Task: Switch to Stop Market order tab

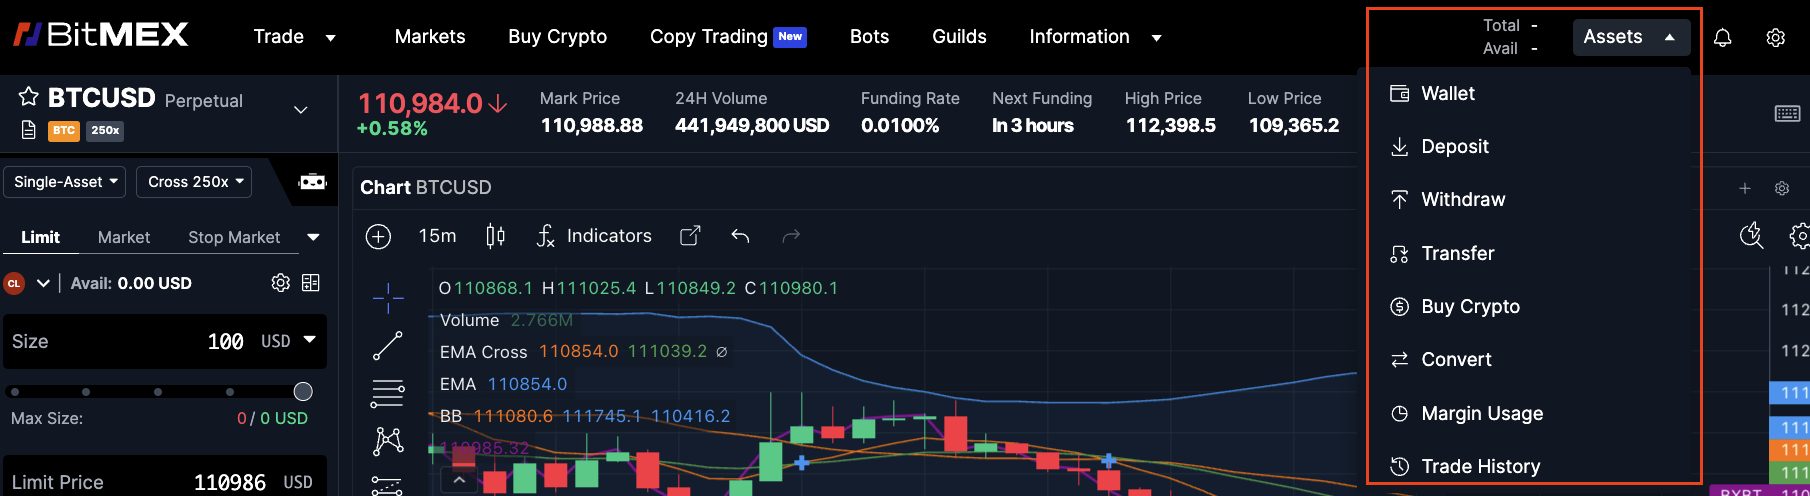Action: click(234, 237)
